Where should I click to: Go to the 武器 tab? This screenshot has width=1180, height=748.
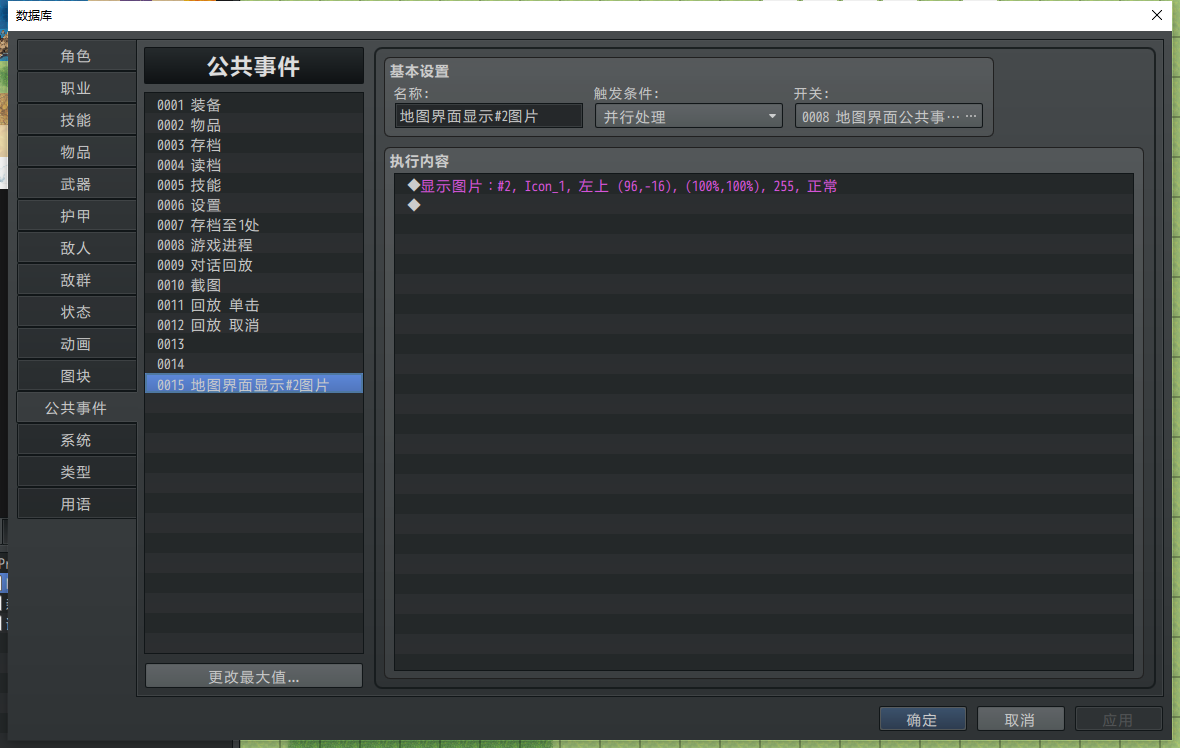[76, 184]
